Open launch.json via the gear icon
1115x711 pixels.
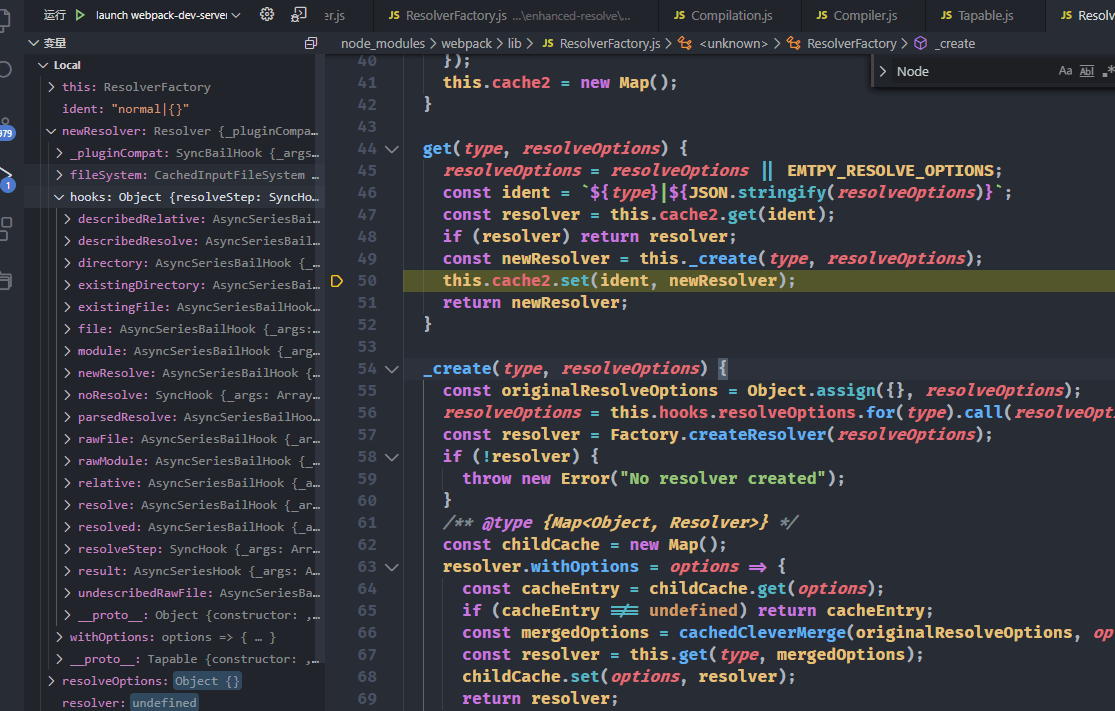[267, 15]
